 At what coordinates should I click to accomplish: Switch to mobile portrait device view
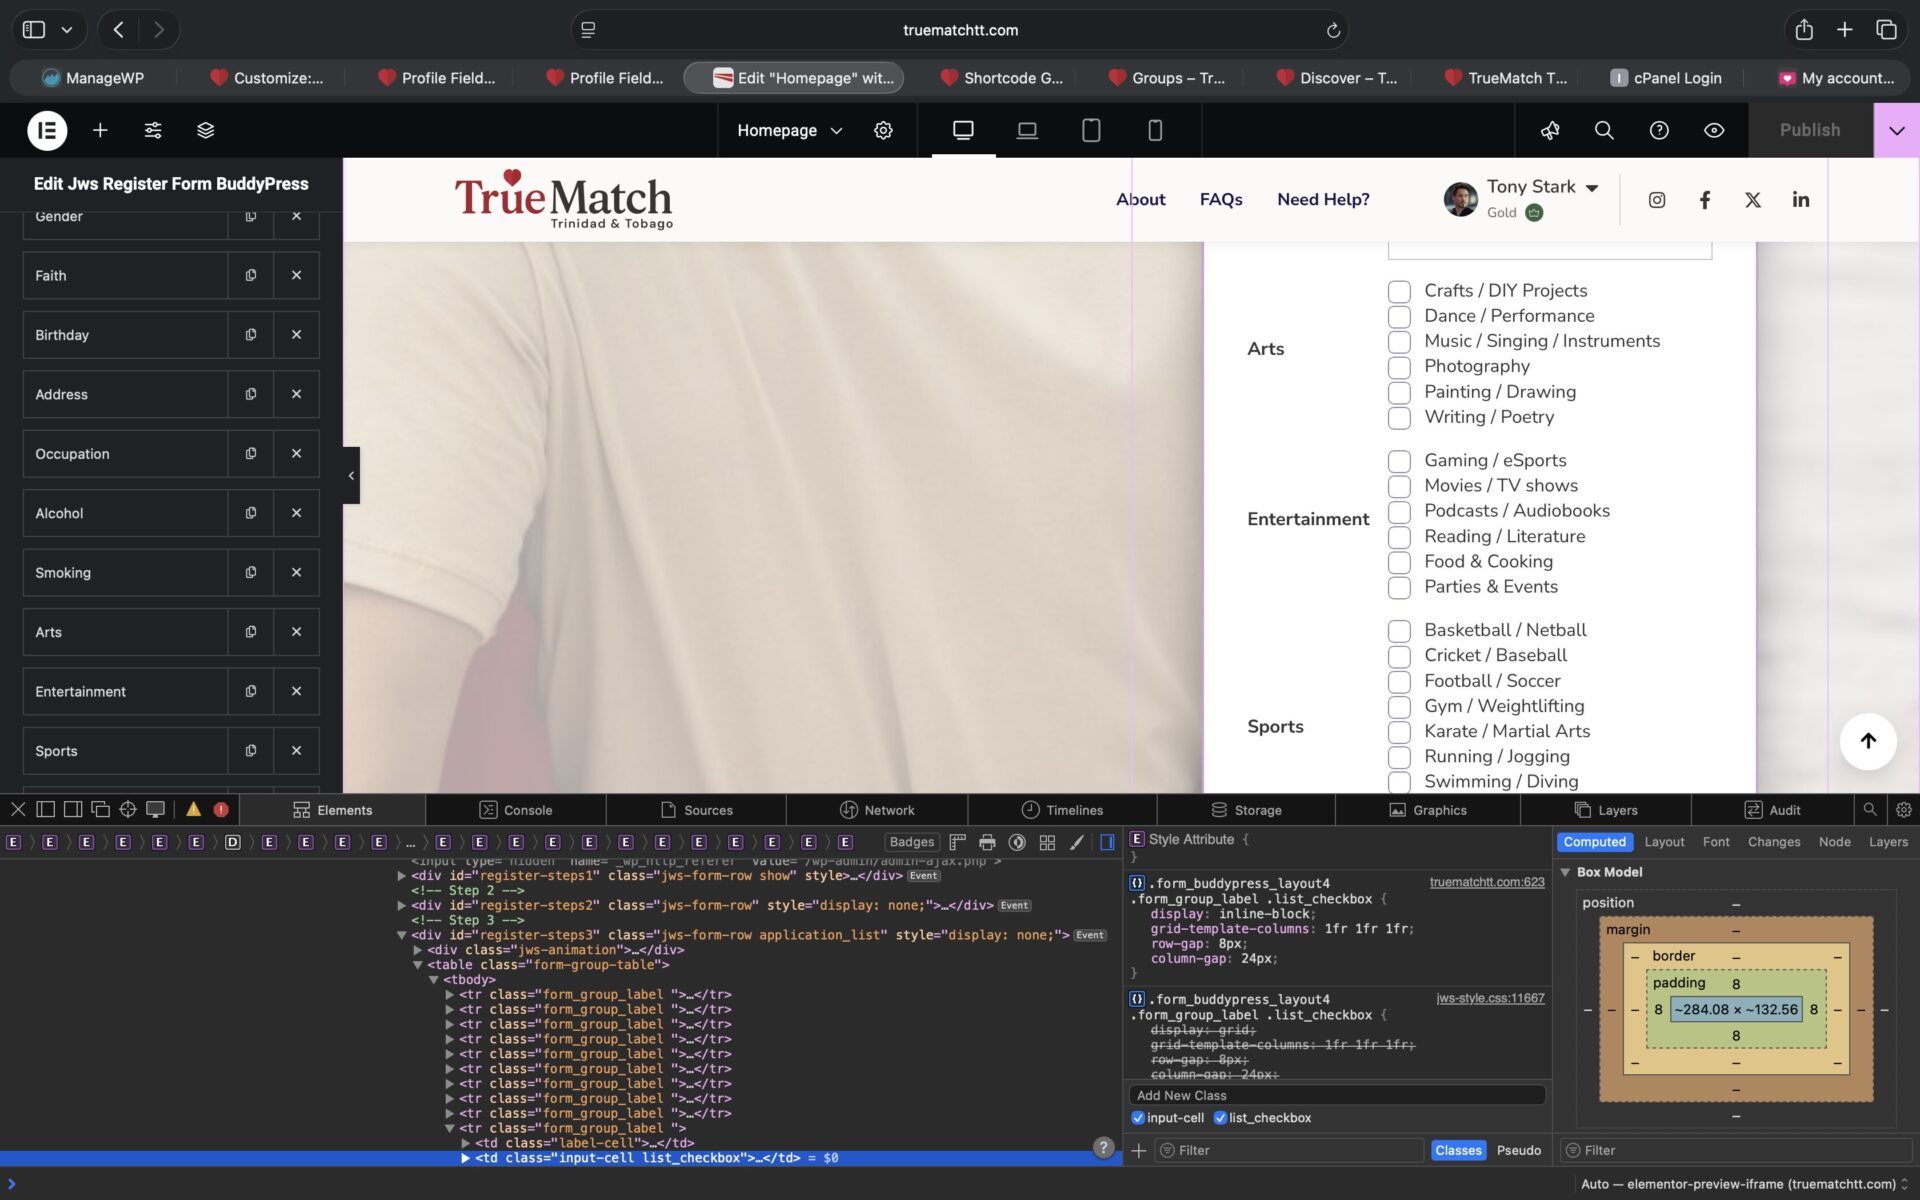[1154, 130]
